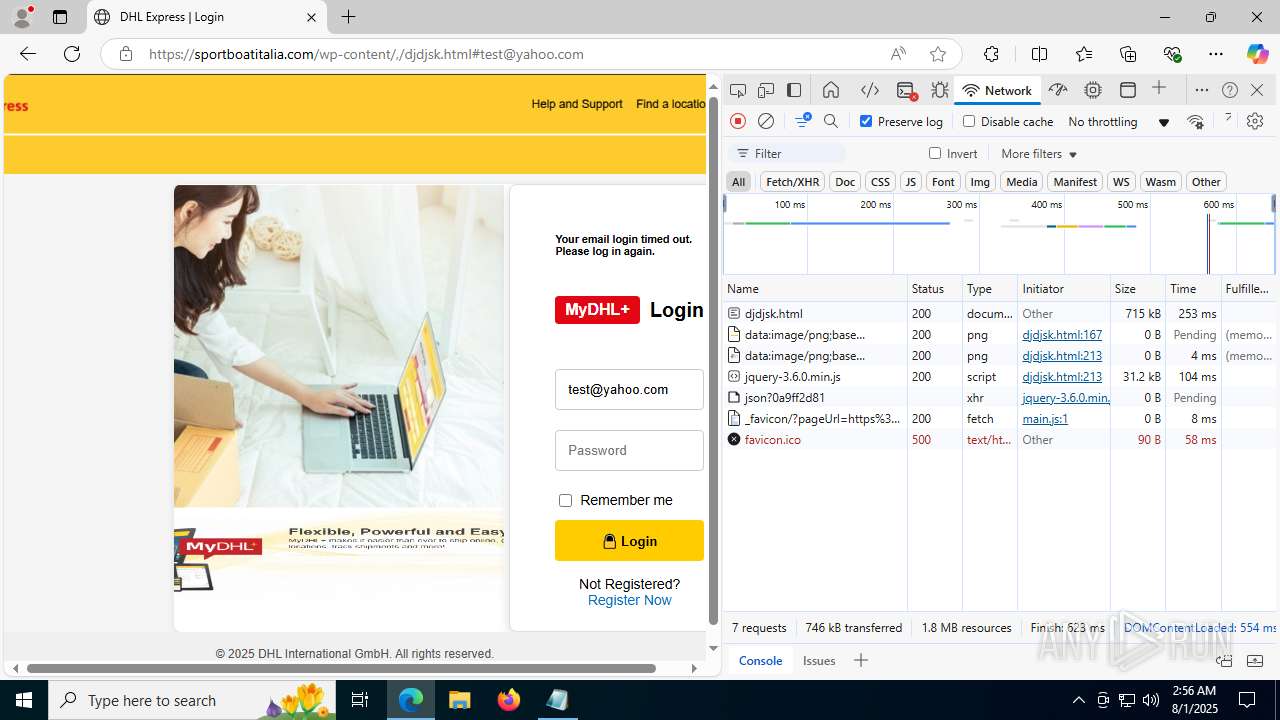Filter requests by CSS type
The width and height of the screenshot is (1280, 720).
pyautogui.click(x=880, y=181)
